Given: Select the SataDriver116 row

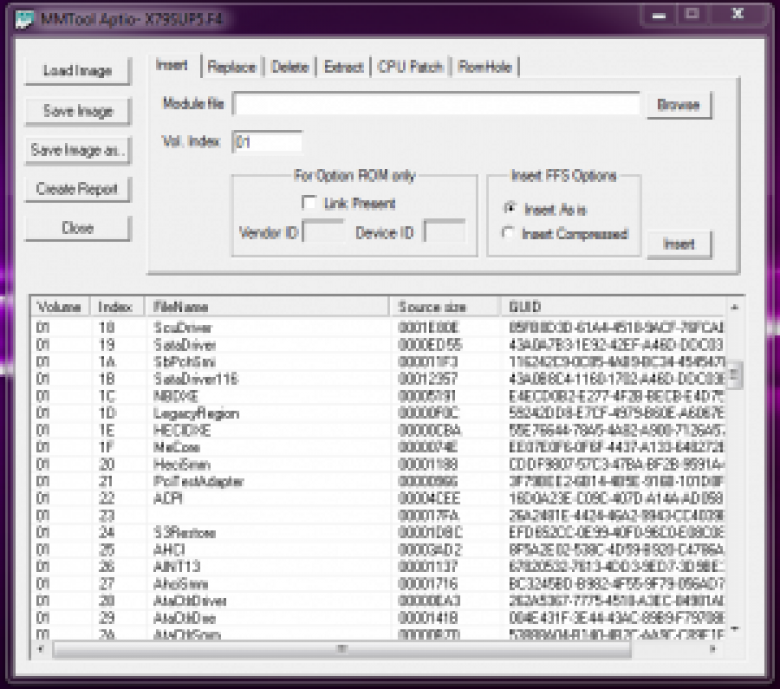Looking at the screenshot, I should click(378, 379).
